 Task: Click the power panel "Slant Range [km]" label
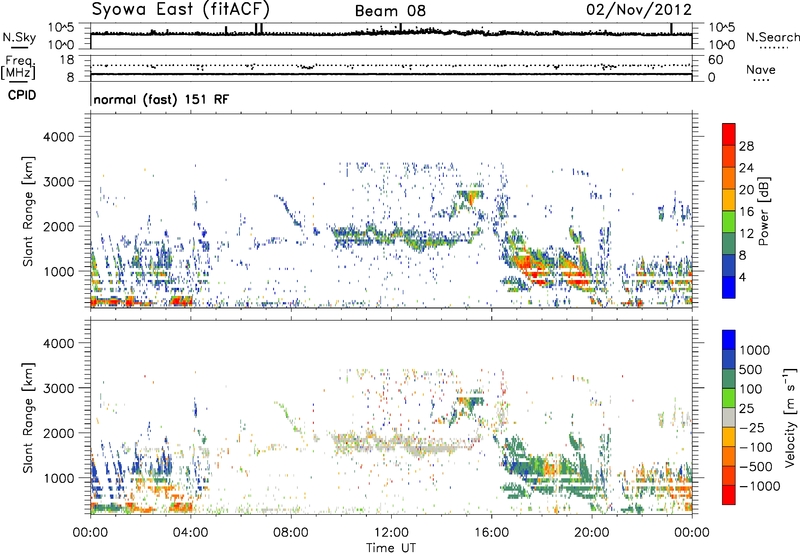tap(29, 211)
